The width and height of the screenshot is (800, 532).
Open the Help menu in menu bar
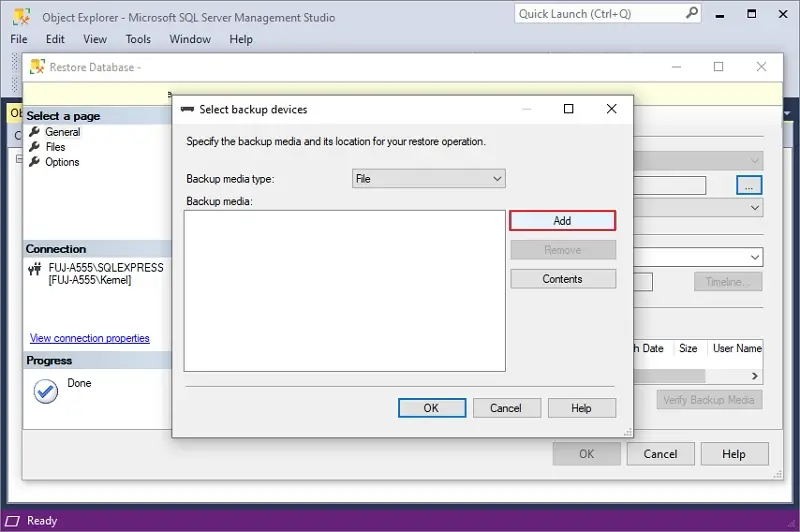point(241,39)
